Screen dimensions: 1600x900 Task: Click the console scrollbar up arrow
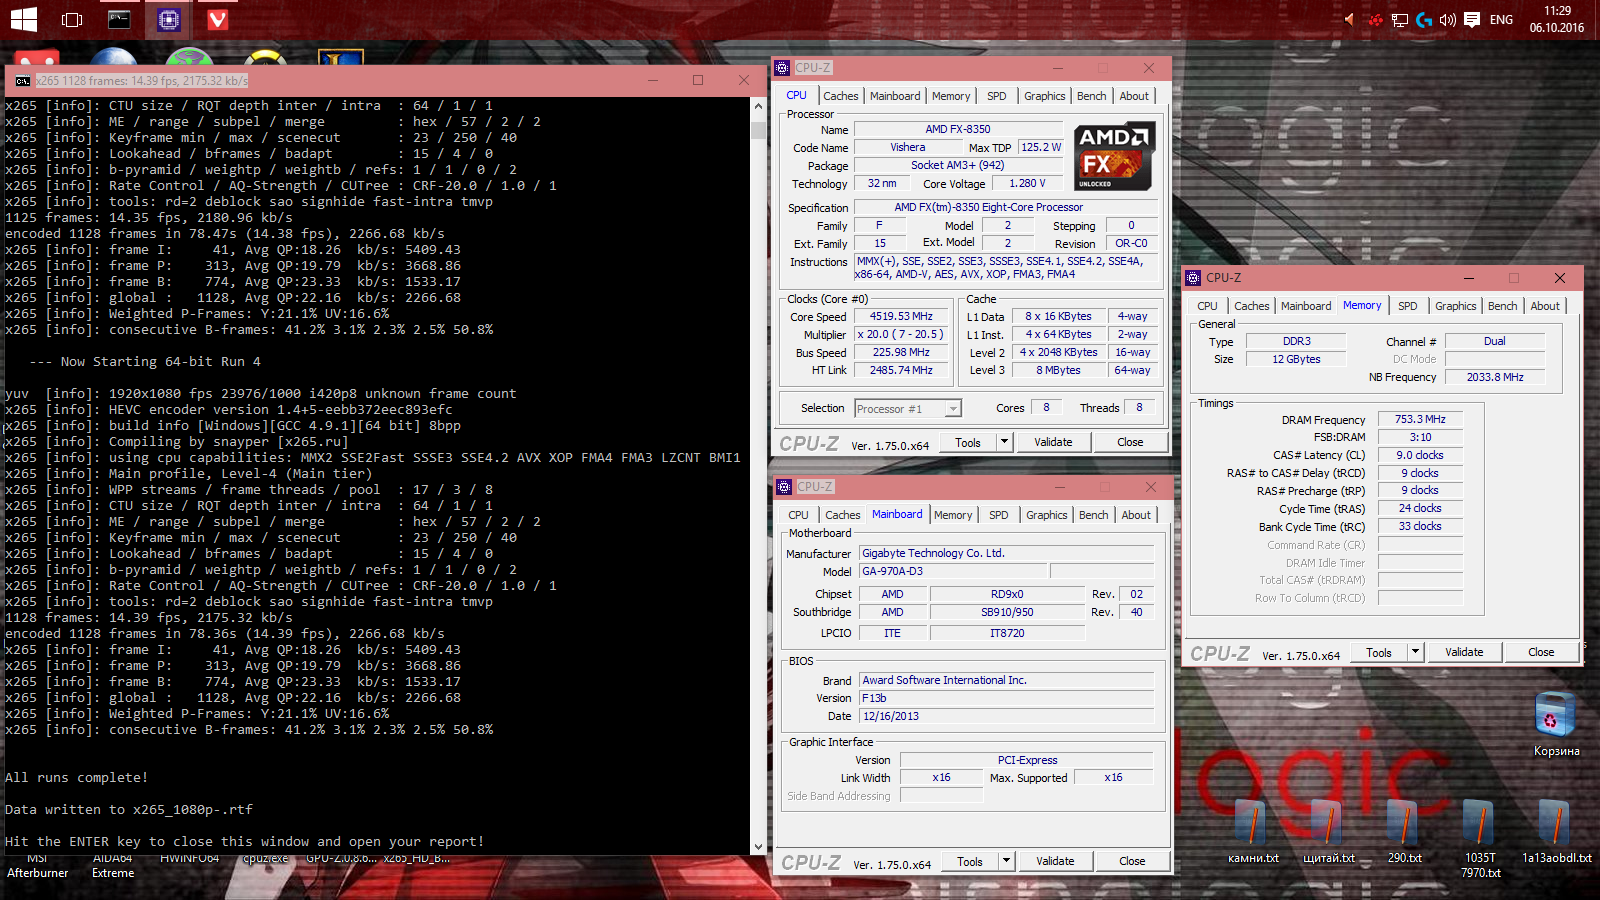[x=758, y=105]
